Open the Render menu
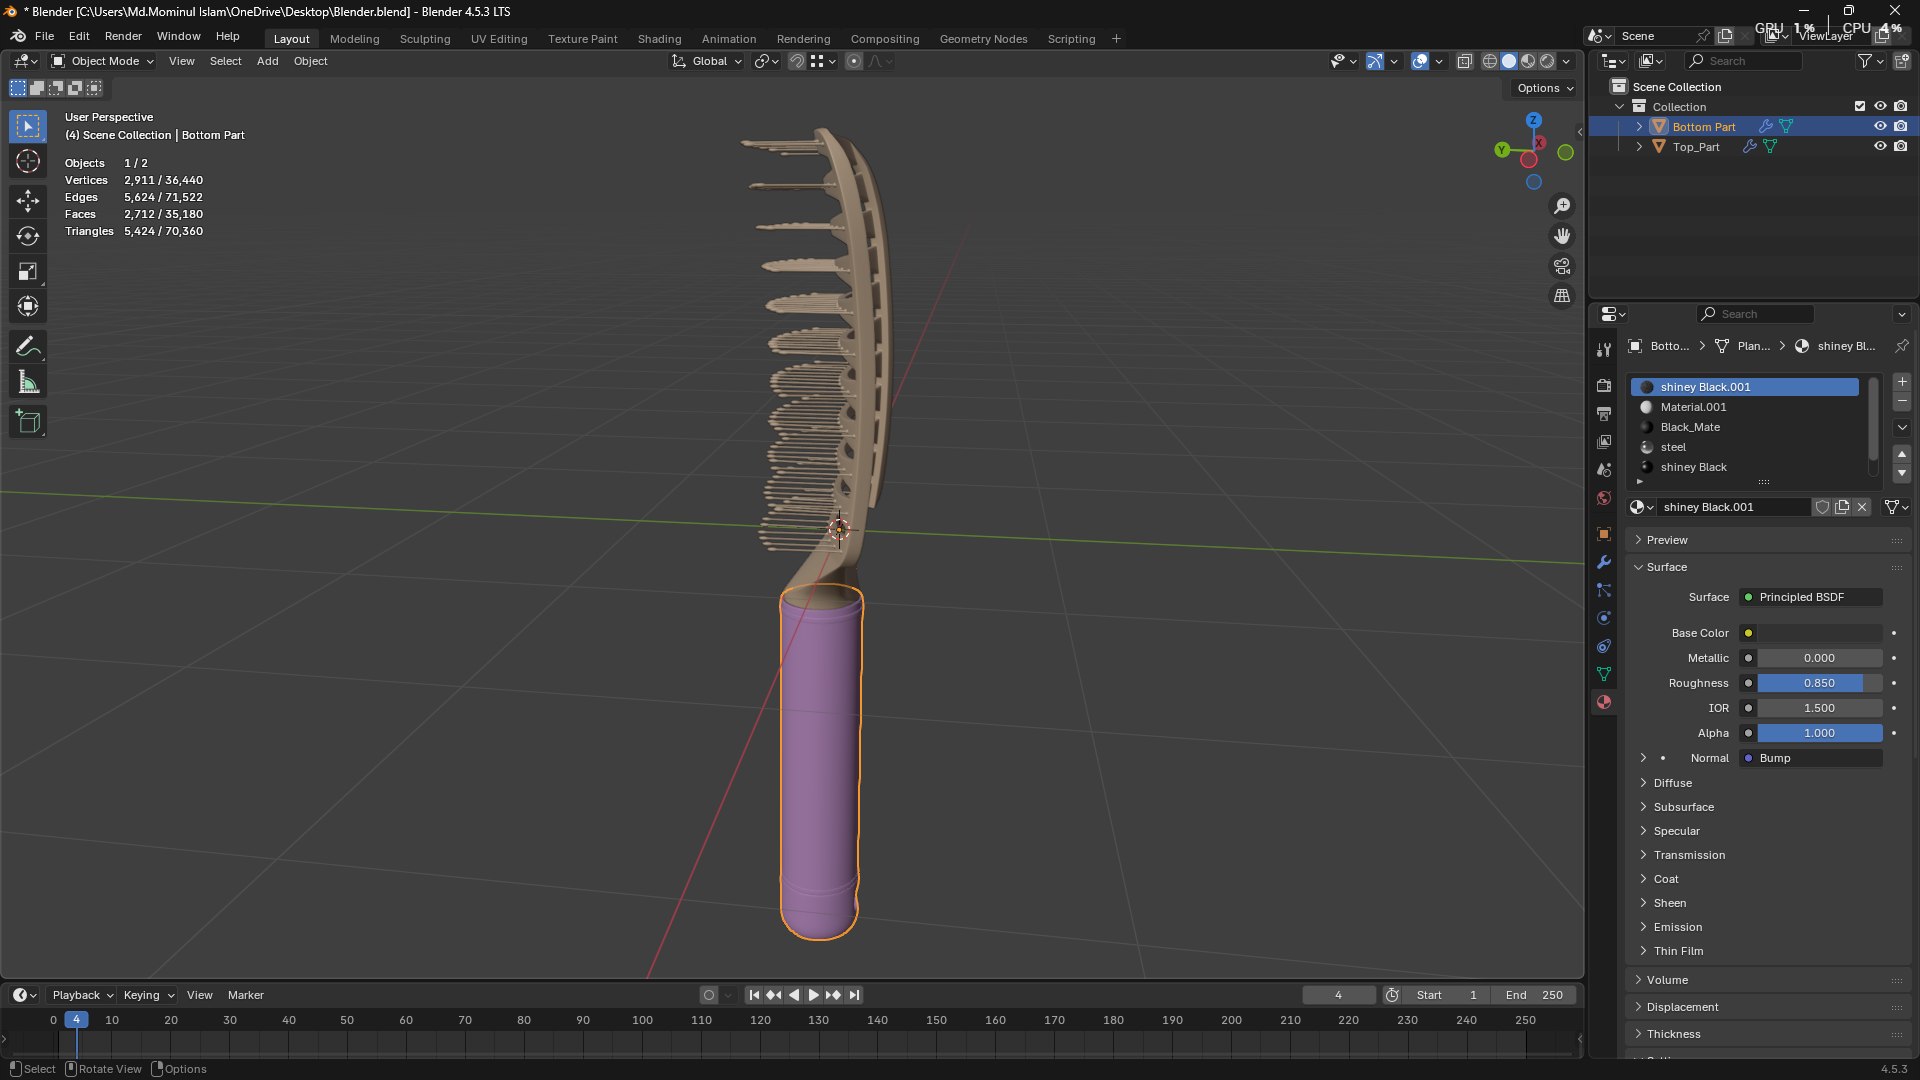Viewport: 1920px width, 1080px height. point(123,36)
